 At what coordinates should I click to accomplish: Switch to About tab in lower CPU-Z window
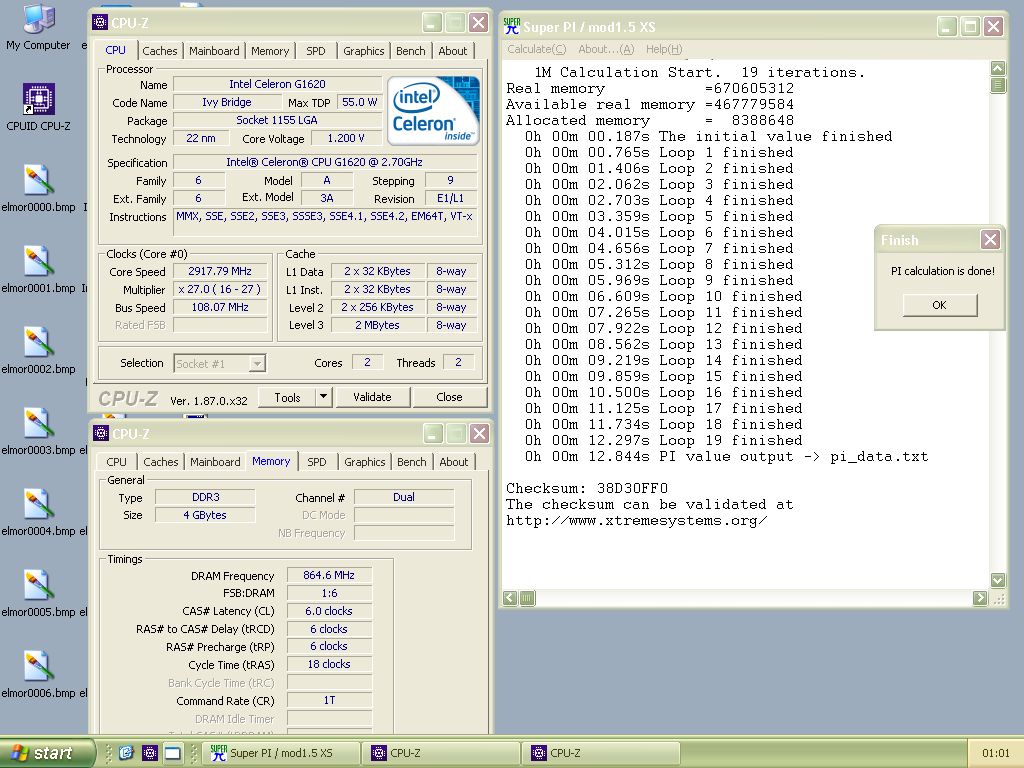point(454,462)
